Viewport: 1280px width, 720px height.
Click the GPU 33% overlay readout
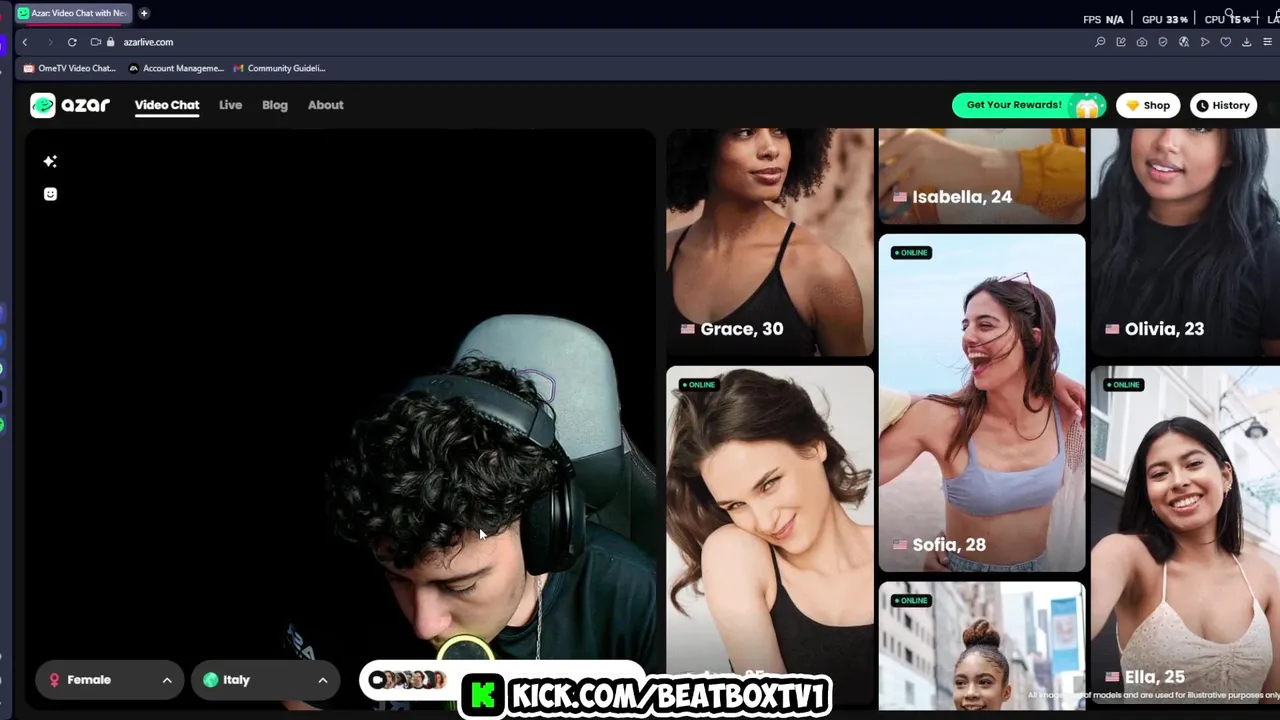(1165, 19)
